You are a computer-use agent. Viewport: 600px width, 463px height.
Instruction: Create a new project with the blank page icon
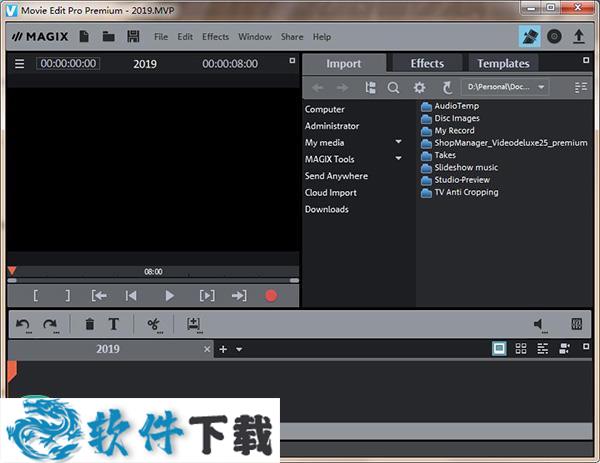[x=84, y=37]
